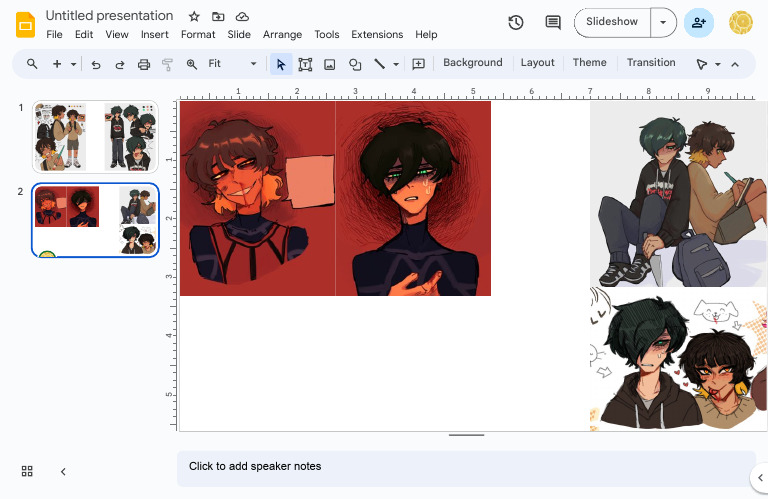Open the Tools menu
The width and height of the screenshot is (768, 499).
327,35
